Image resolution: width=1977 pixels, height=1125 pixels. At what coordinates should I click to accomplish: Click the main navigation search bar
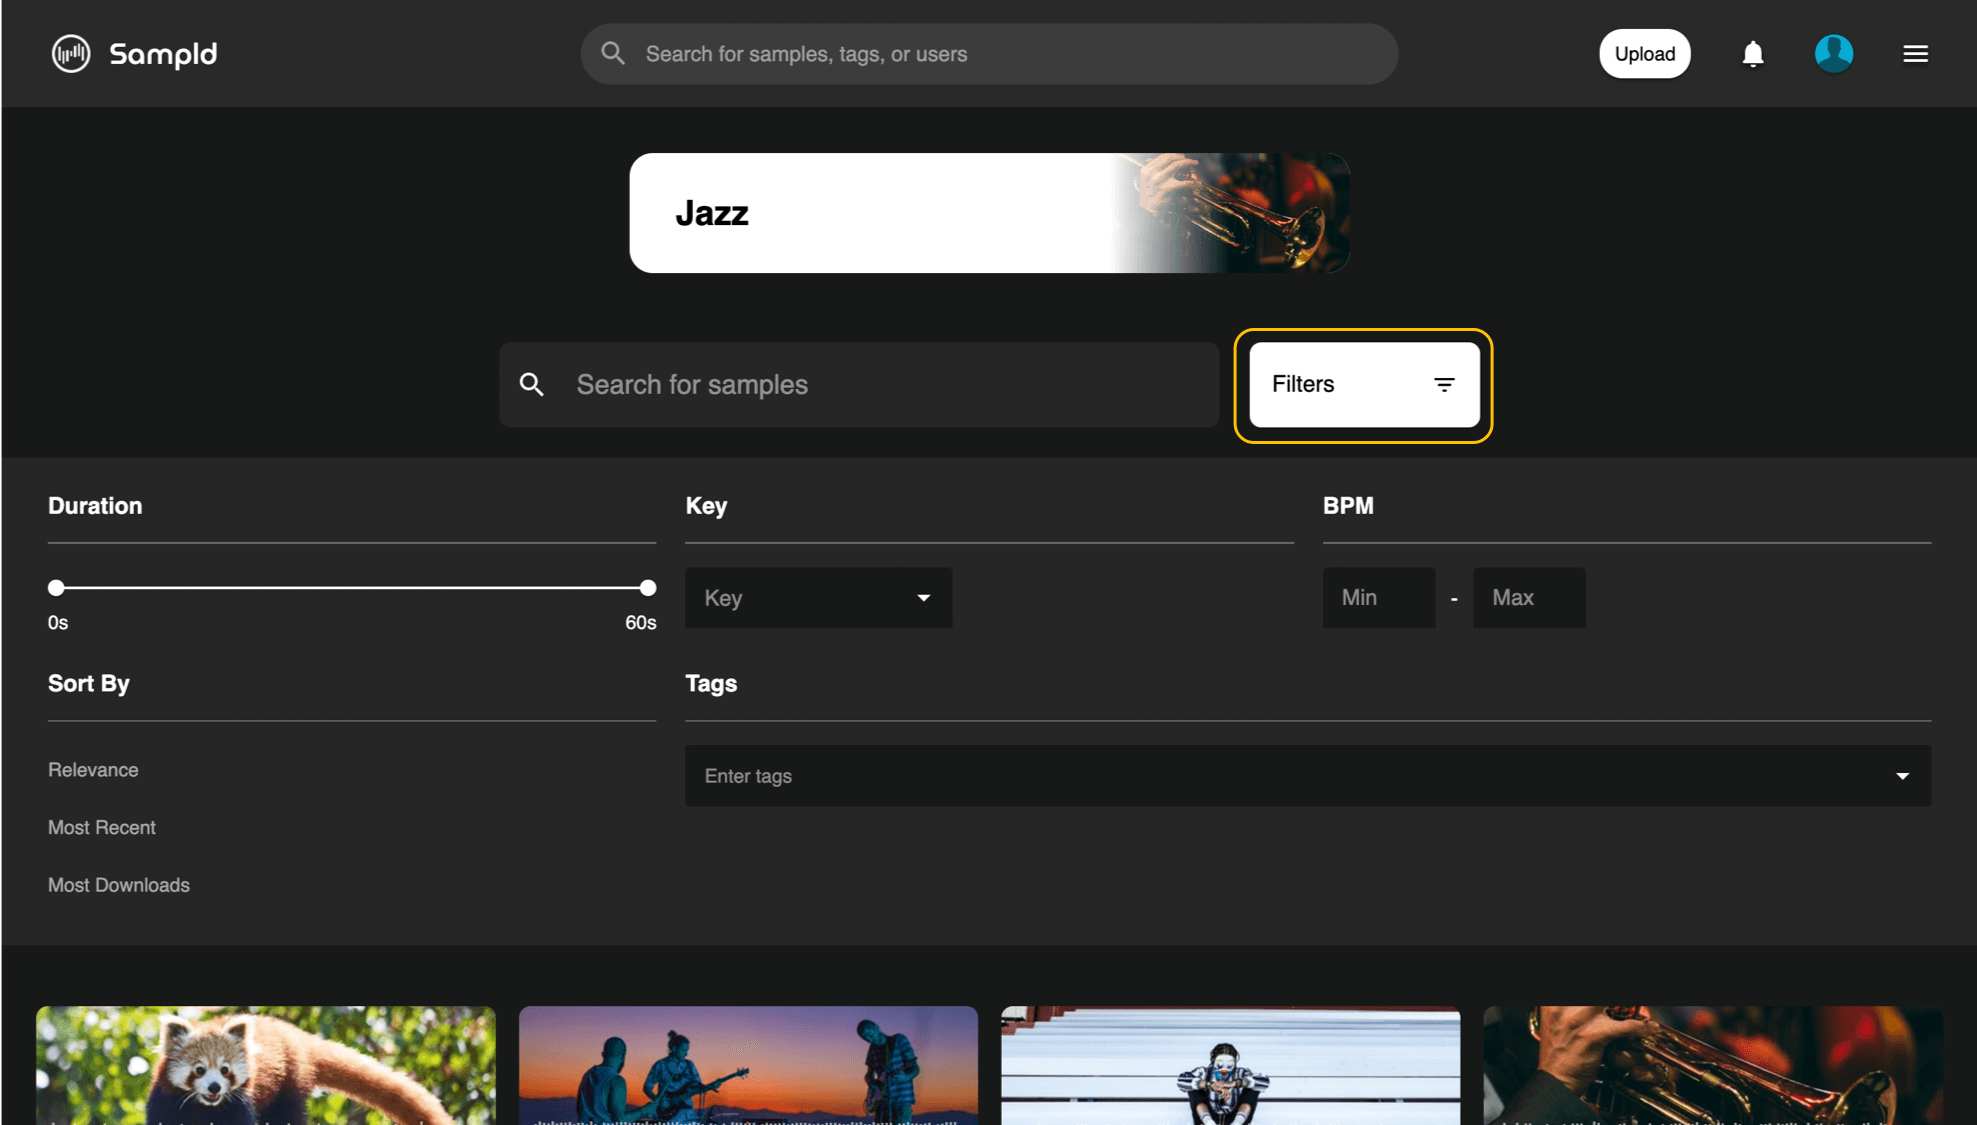(988, 53)
